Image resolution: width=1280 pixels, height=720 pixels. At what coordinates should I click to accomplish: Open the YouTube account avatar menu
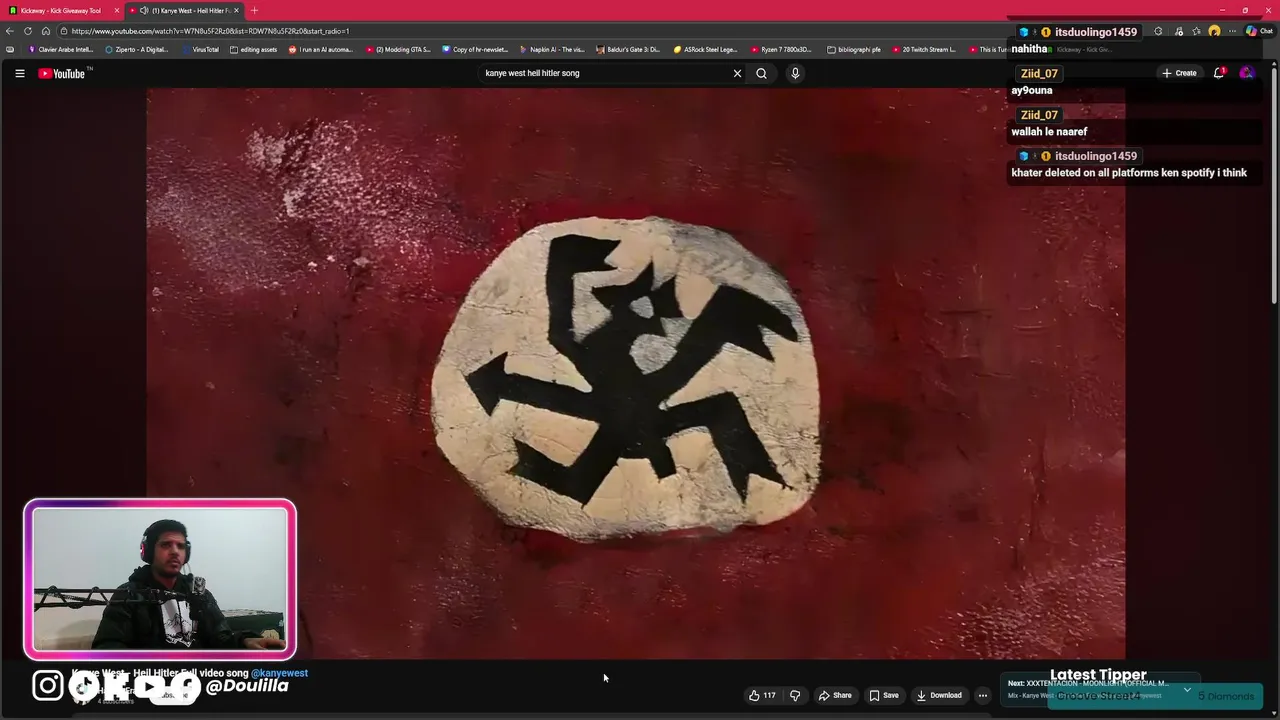[1247, 73]
